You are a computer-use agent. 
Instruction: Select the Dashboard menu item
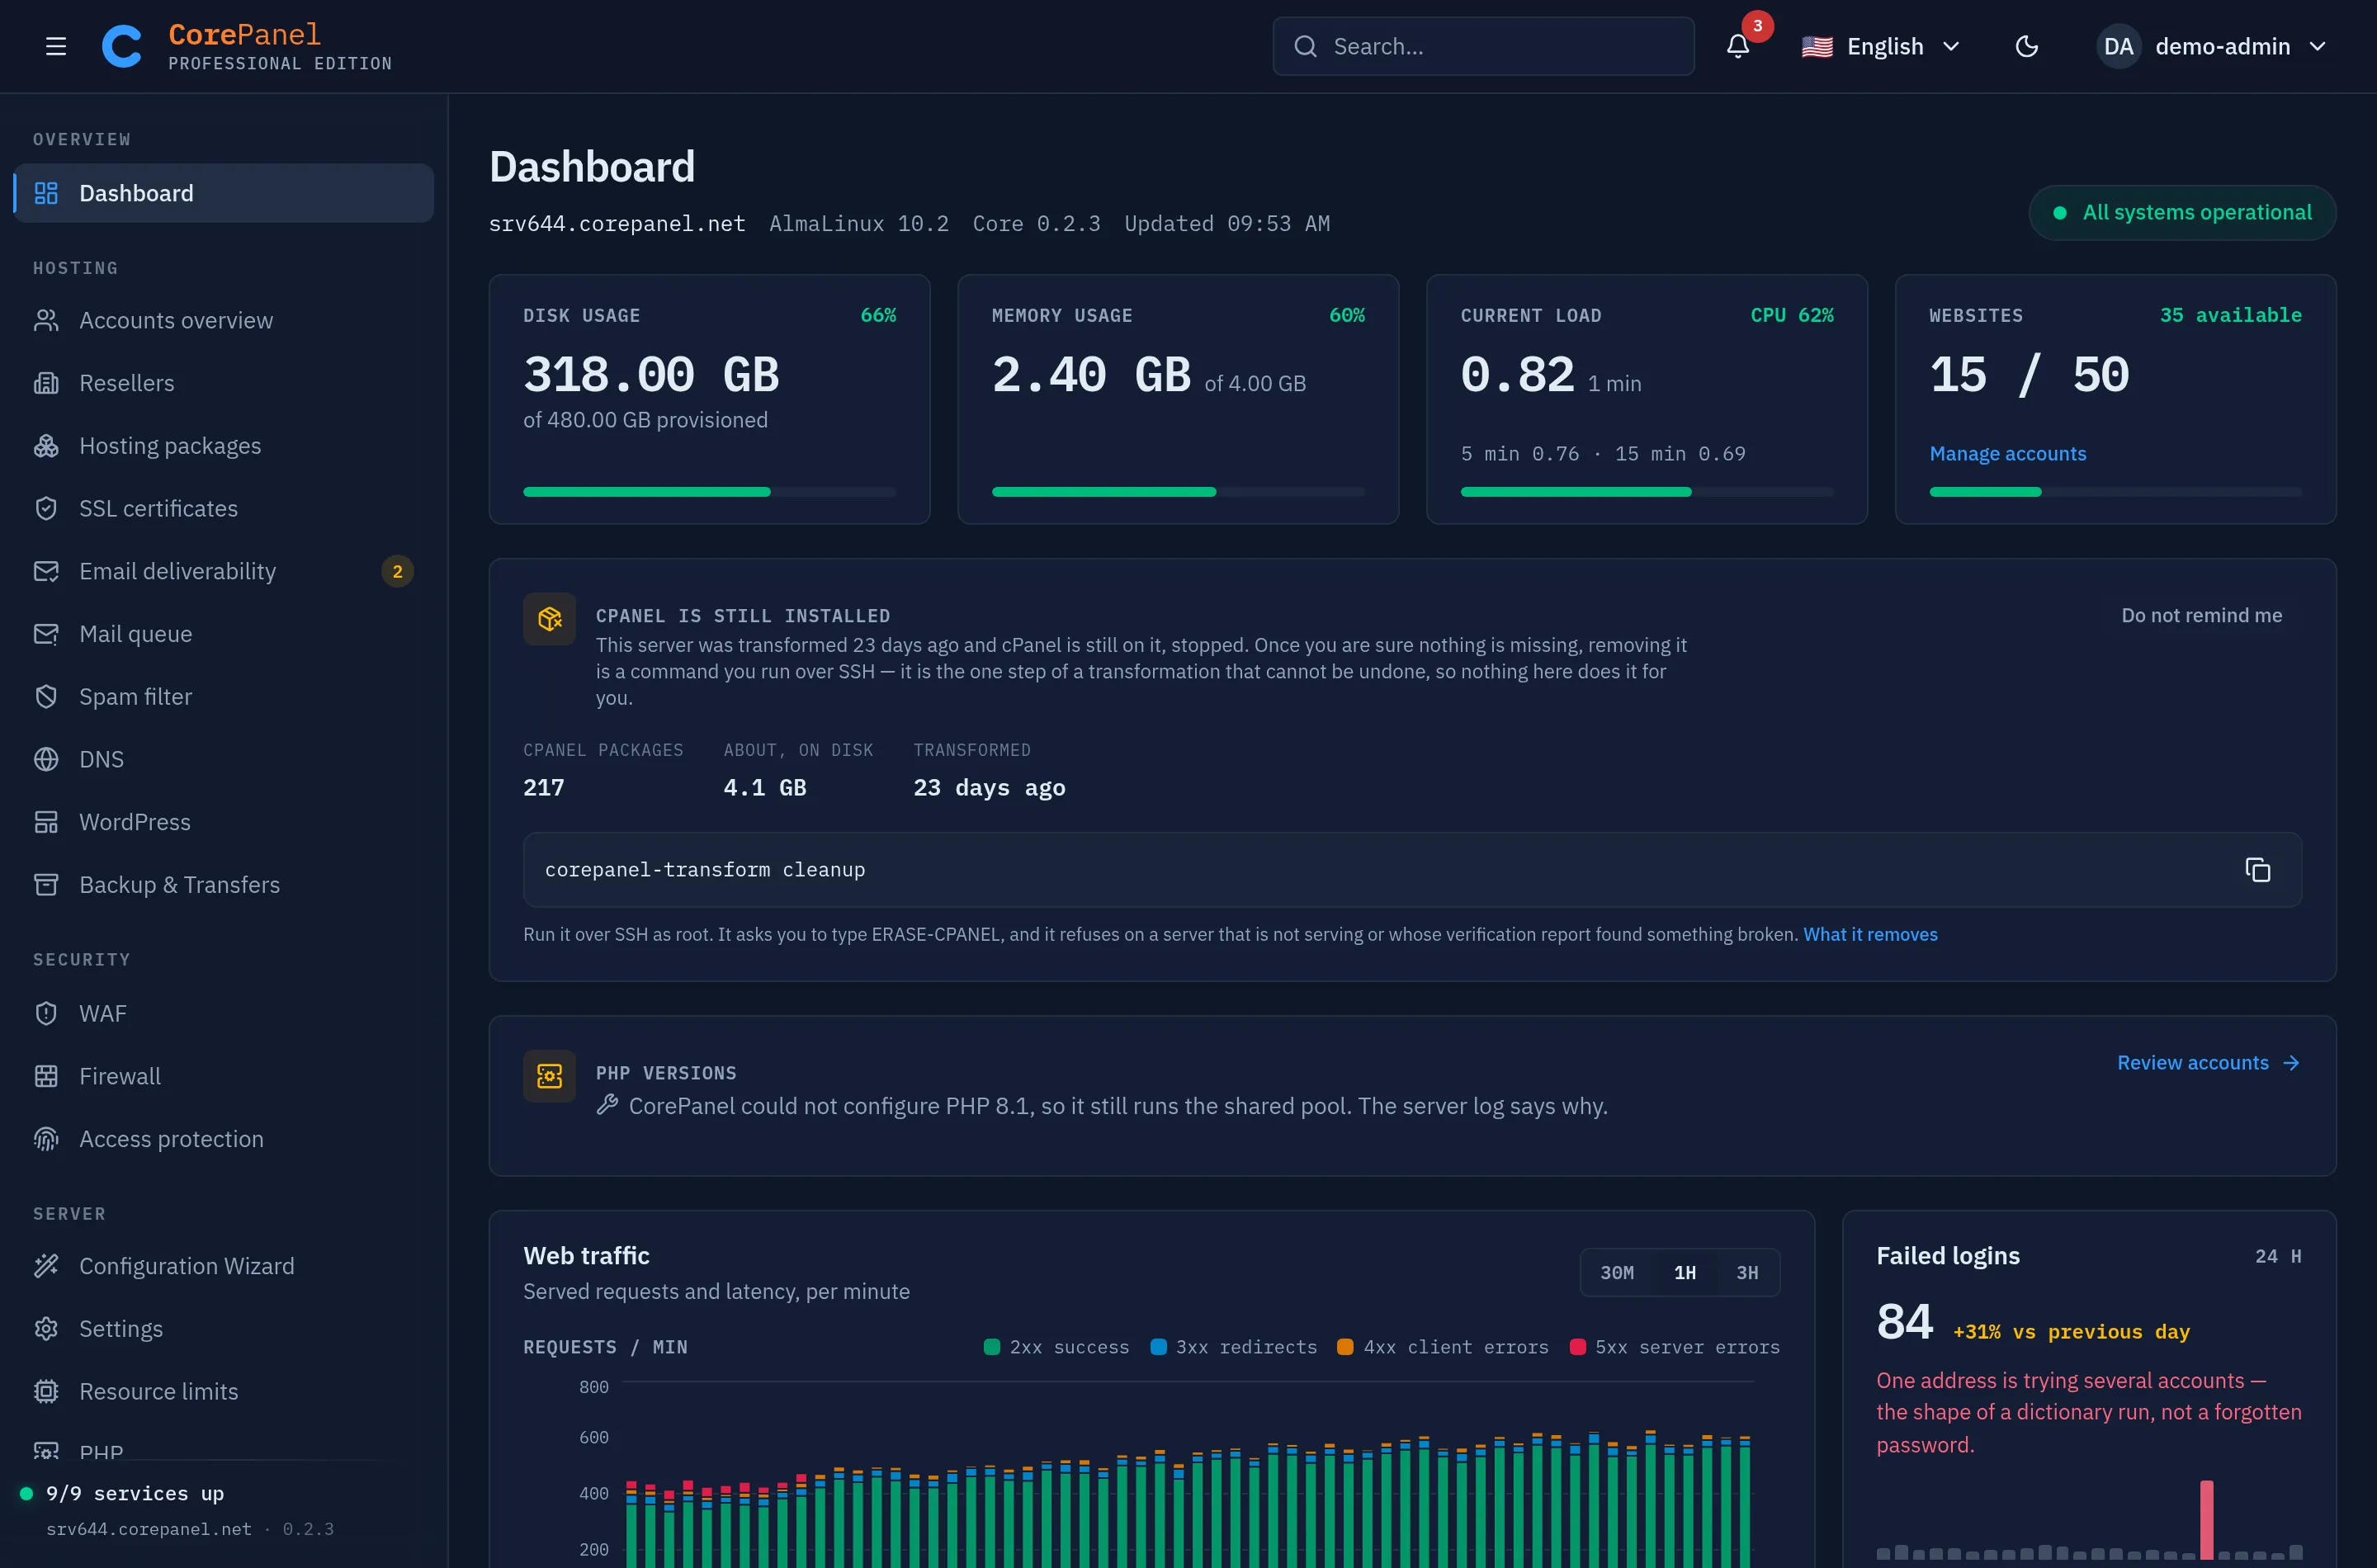(x=223, y=193)
